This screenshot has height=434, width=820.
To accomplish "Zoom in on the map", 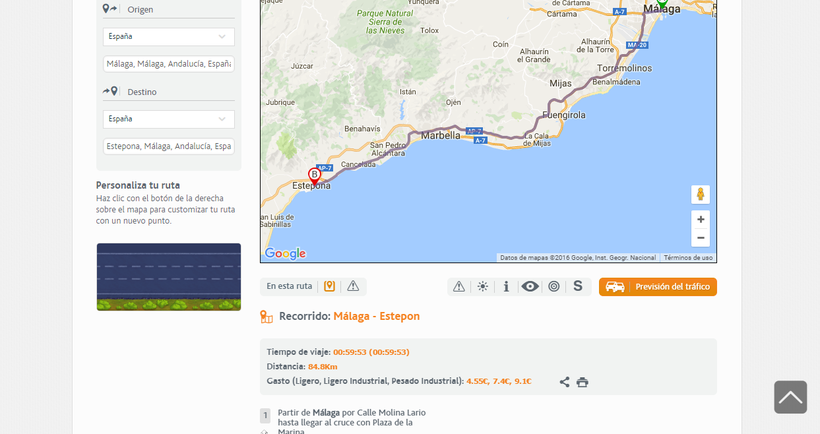I will [x=700, y=219].
